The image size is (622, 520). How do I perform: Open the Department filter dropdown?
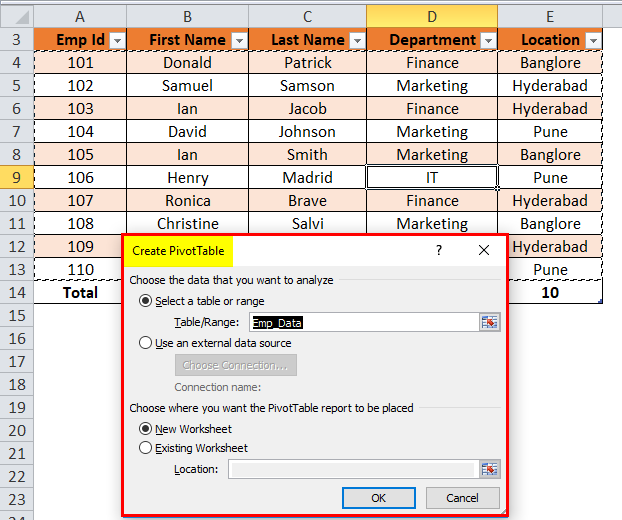pos(487,41)
